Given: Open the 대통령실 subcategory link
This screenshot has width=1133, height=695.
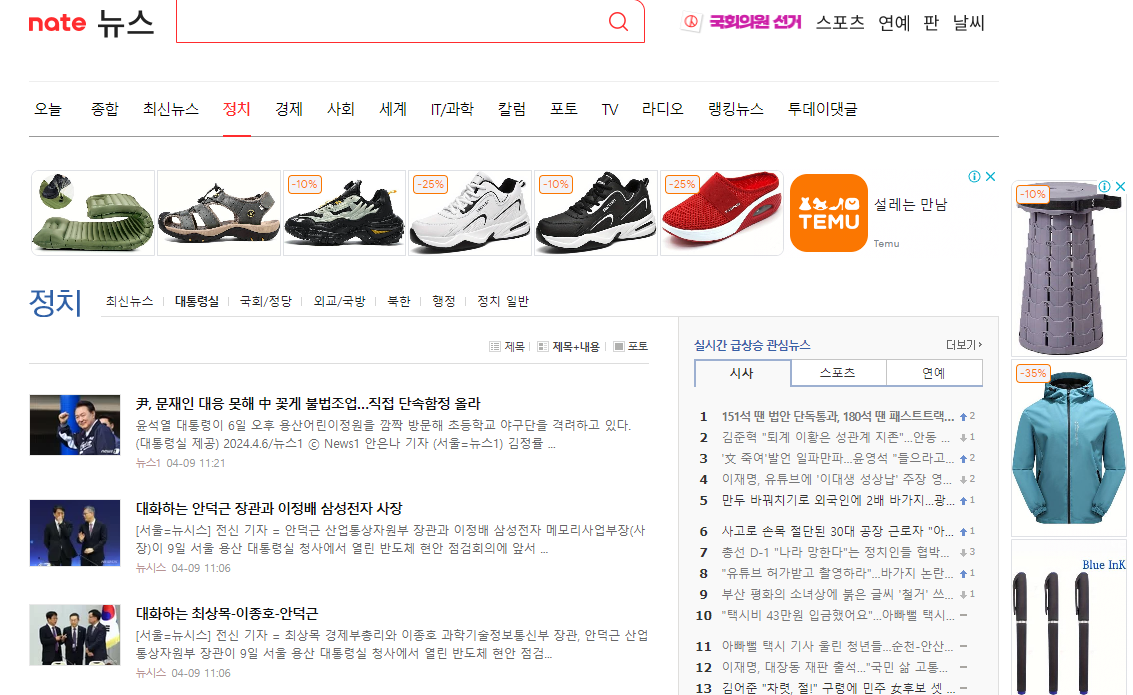Looking at the screenshot, I should point(197,301).
